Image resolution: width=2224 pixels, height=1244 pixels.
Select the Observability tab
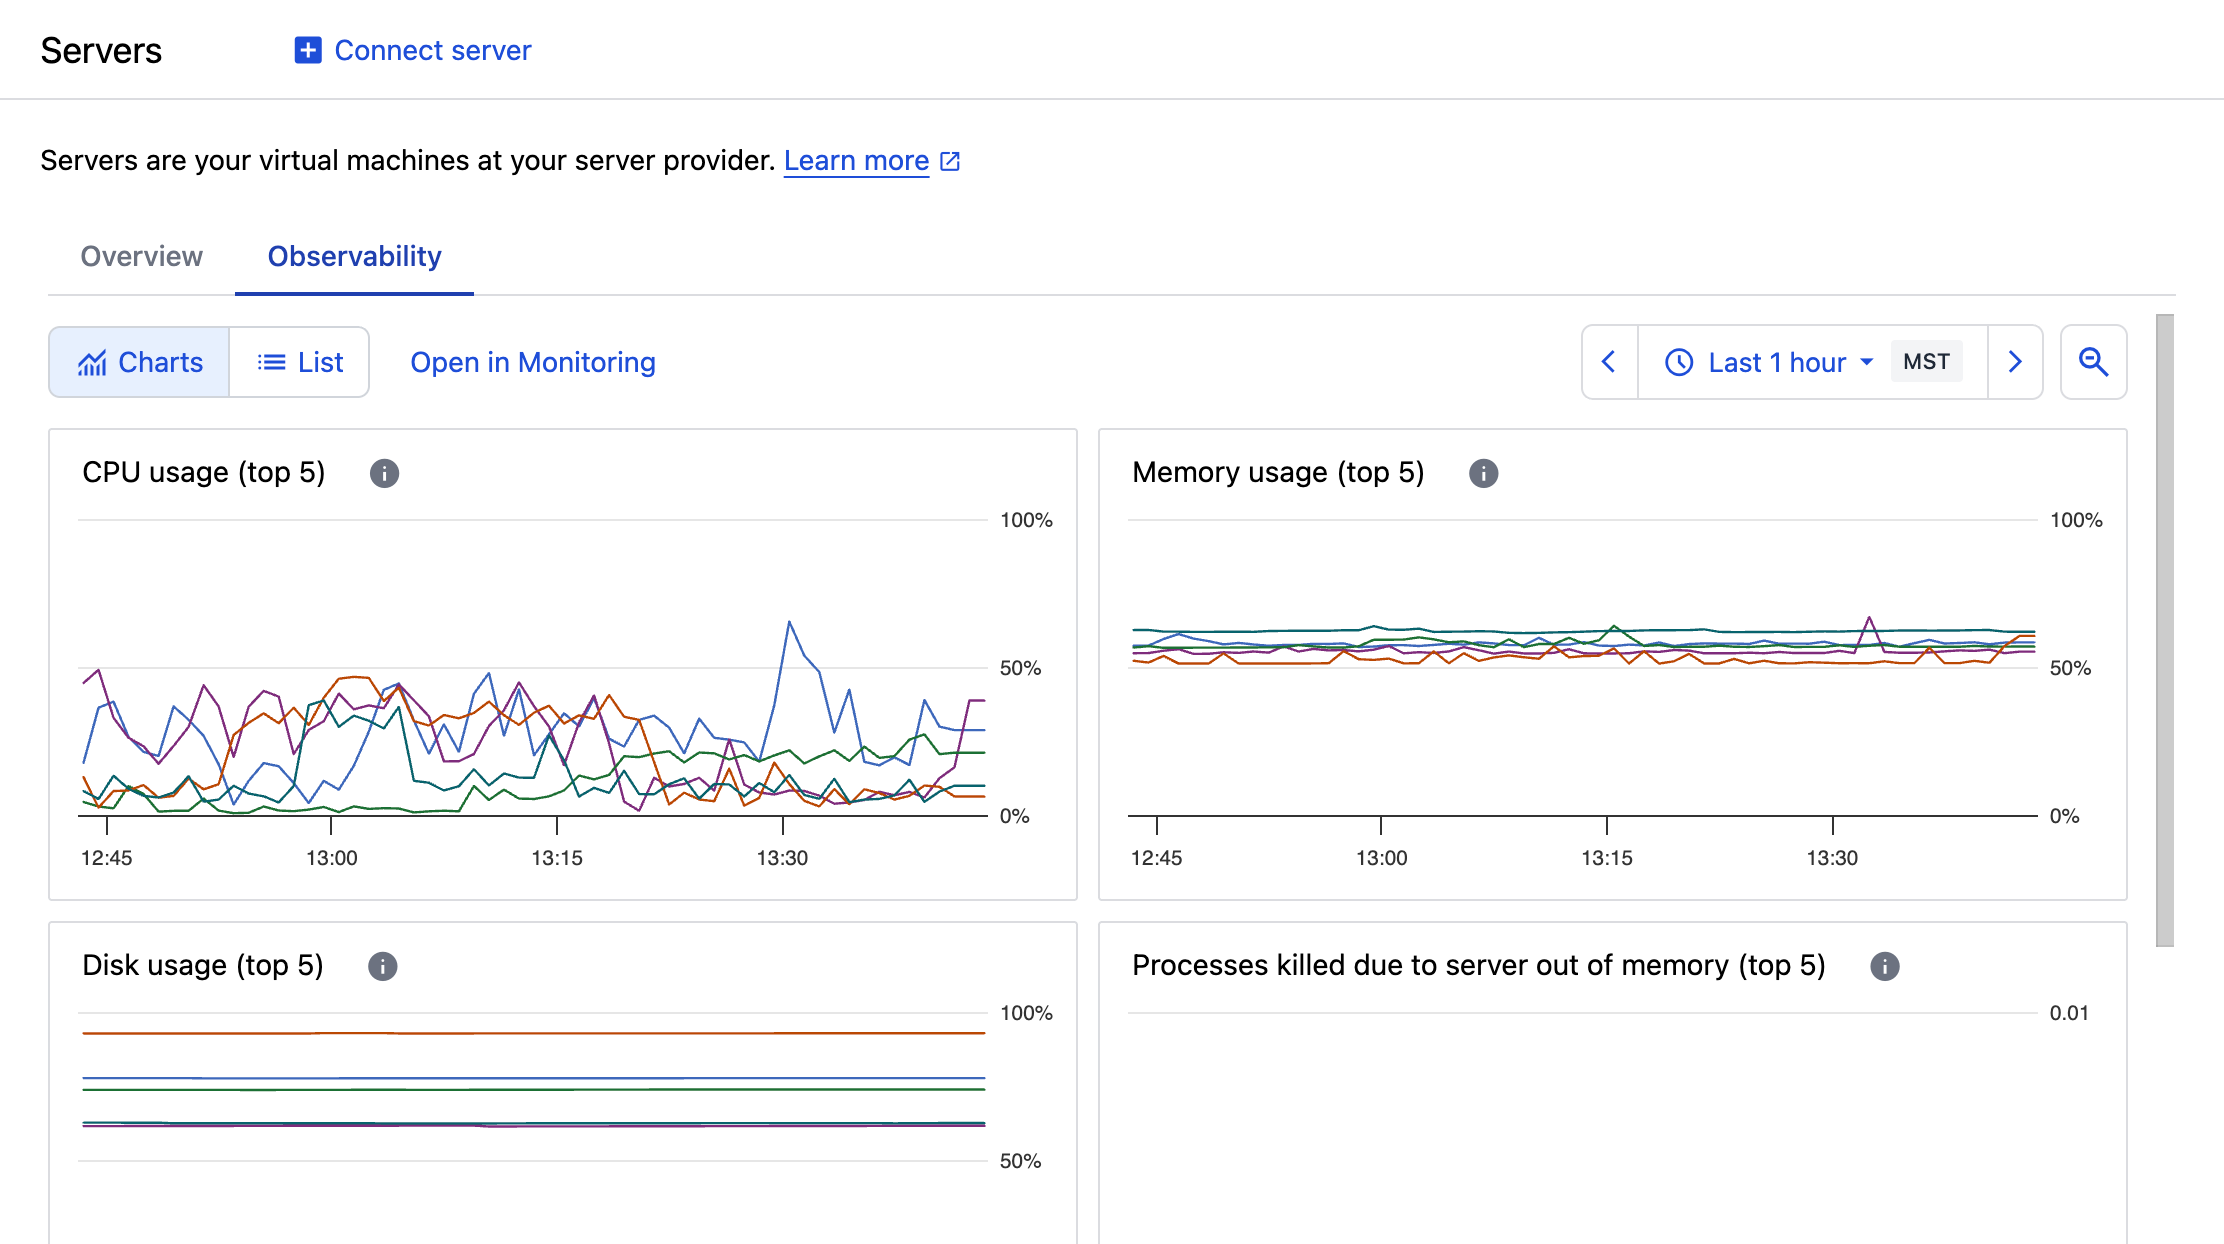354,257
